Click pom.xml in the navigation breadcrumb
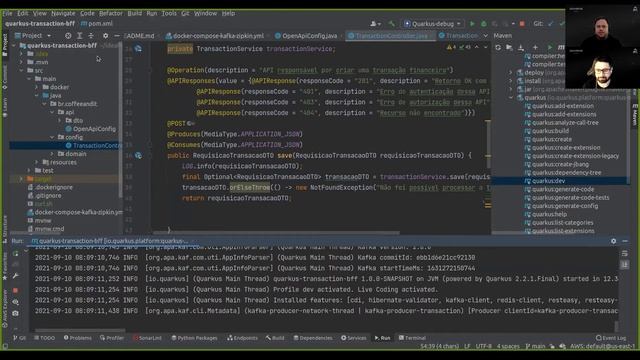Image resolution: width=640 pixels, height=360 pixels. 97,24
